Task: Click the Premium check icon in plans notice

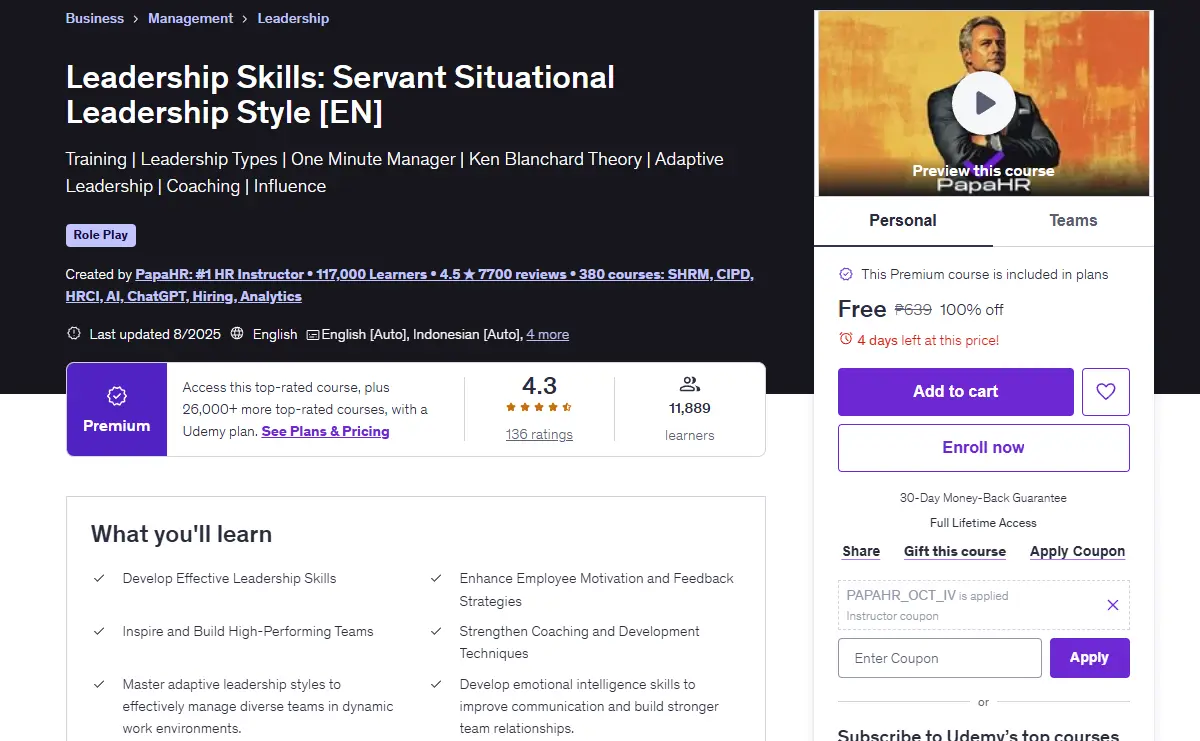Action: (x=846, y=274)
